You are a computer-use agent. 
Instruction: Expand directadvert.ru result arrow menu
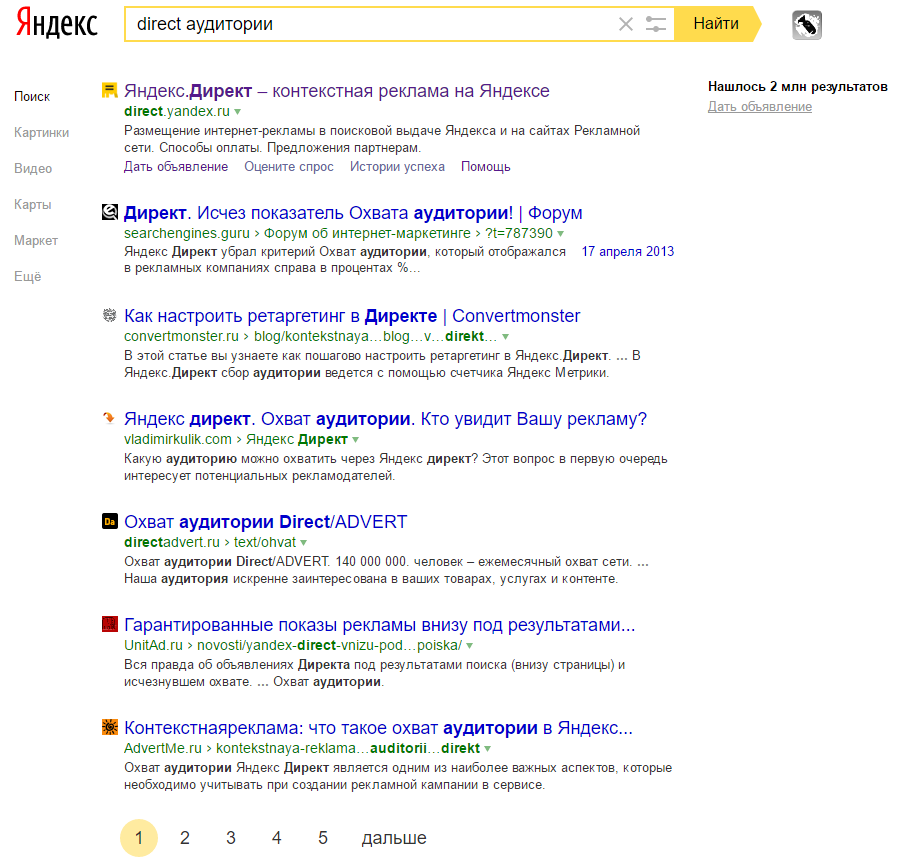click(303, 542)
